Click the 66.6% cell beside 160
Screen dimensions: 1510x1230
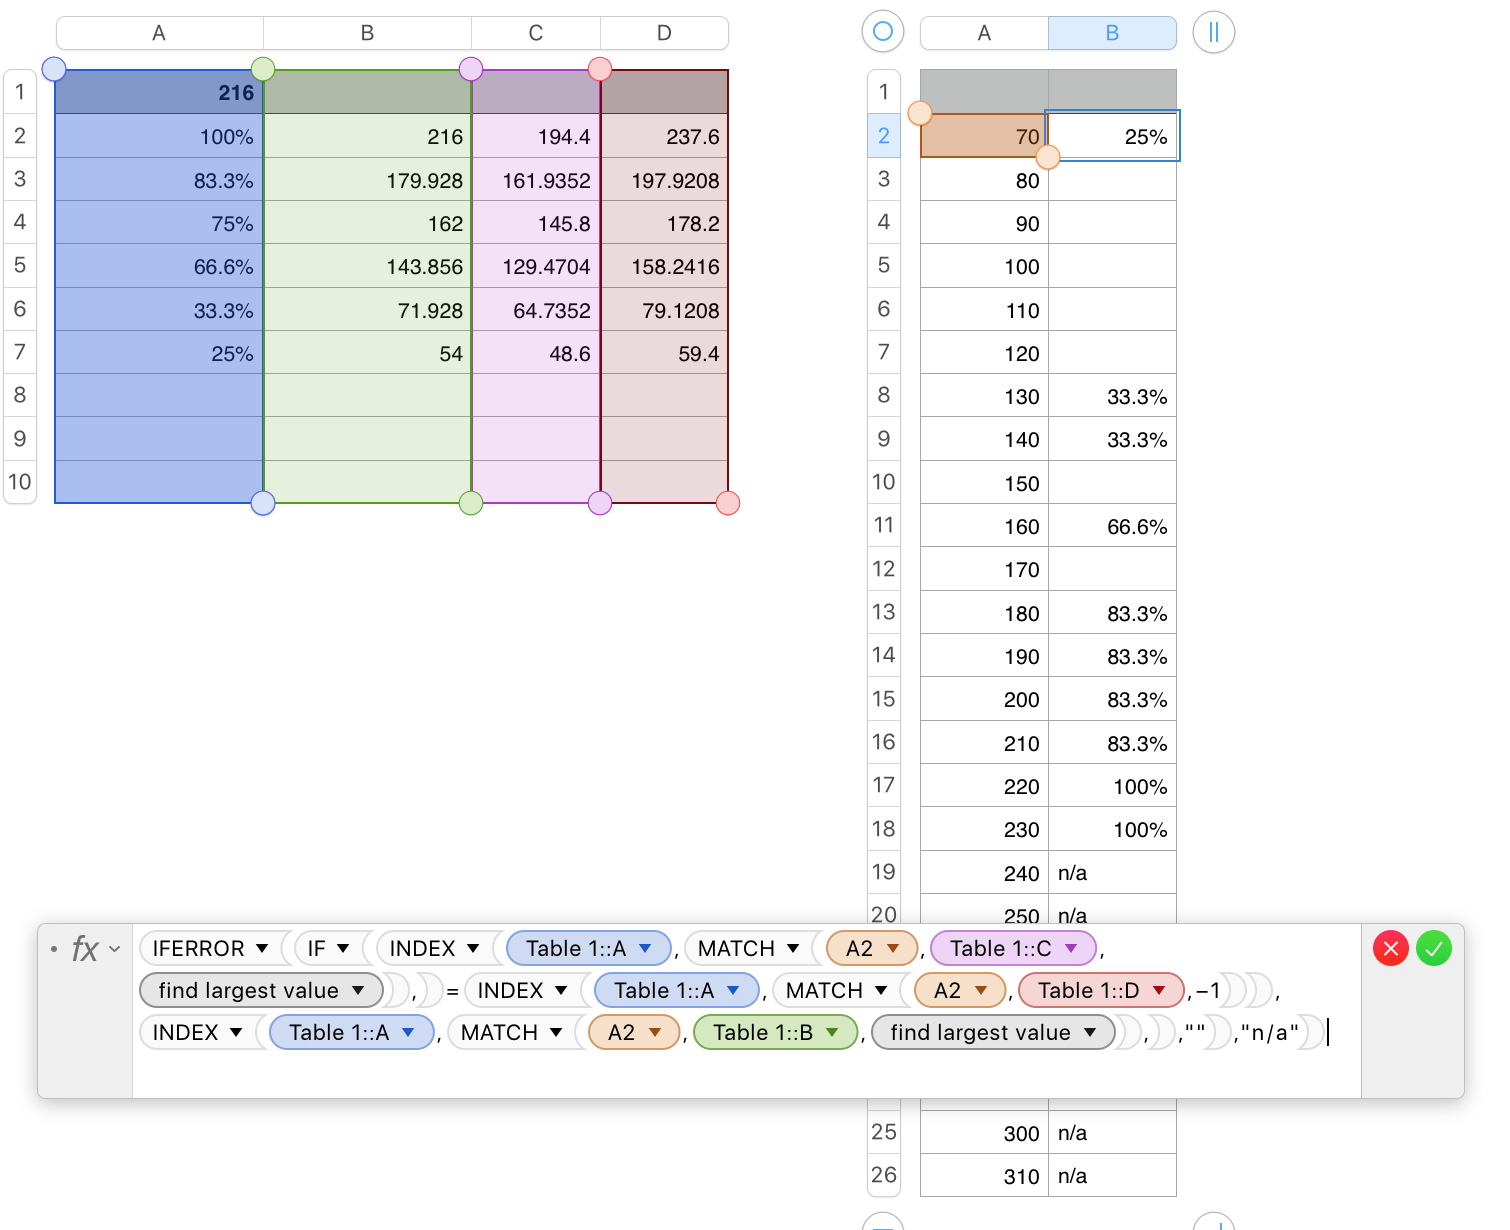(1112, 526)
